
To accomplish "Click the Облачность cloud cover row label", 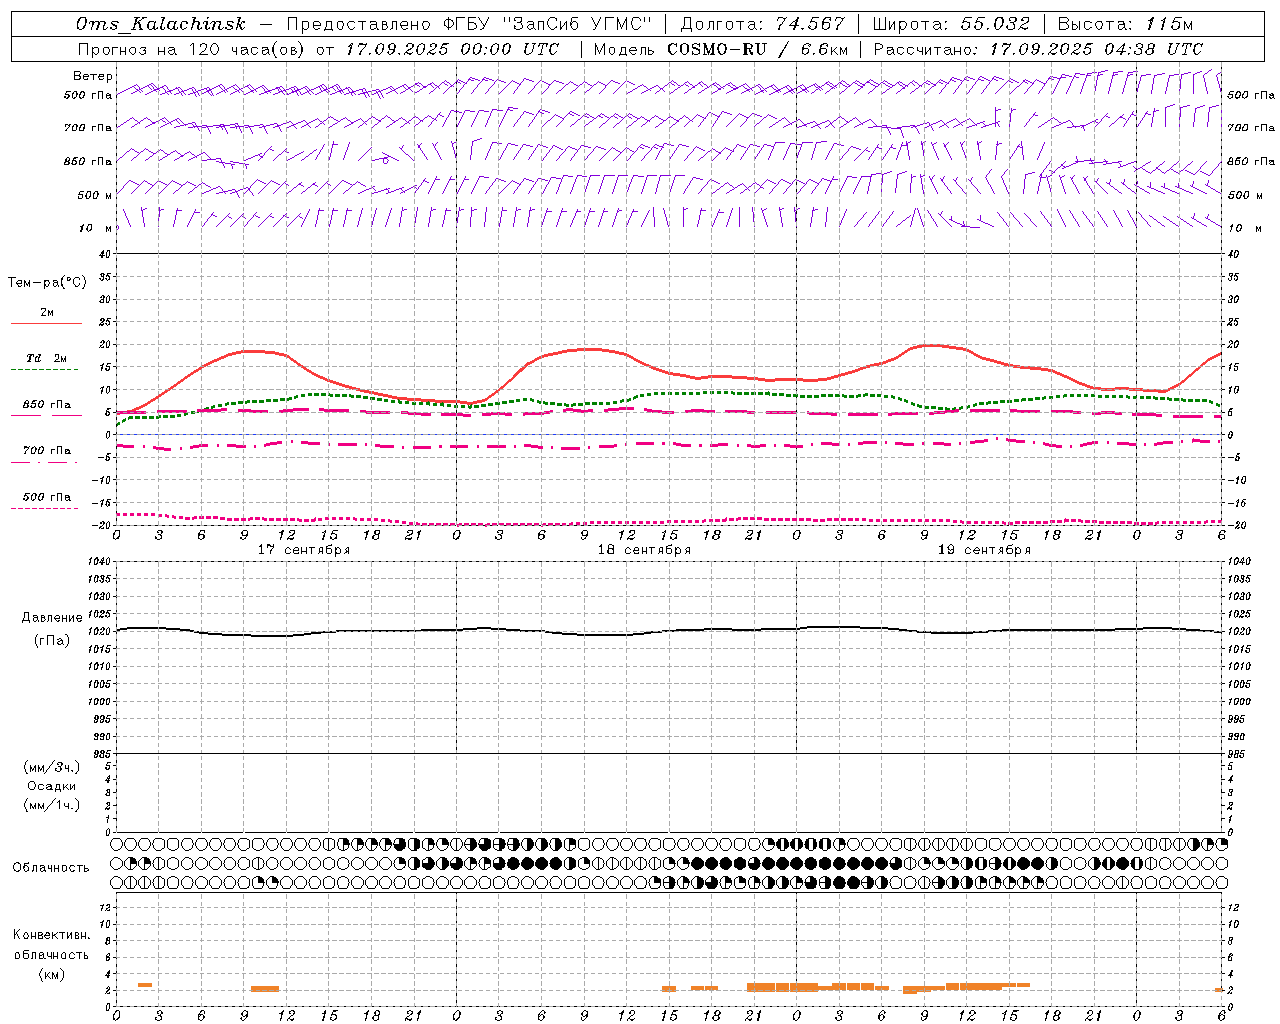I will (51, 867).
